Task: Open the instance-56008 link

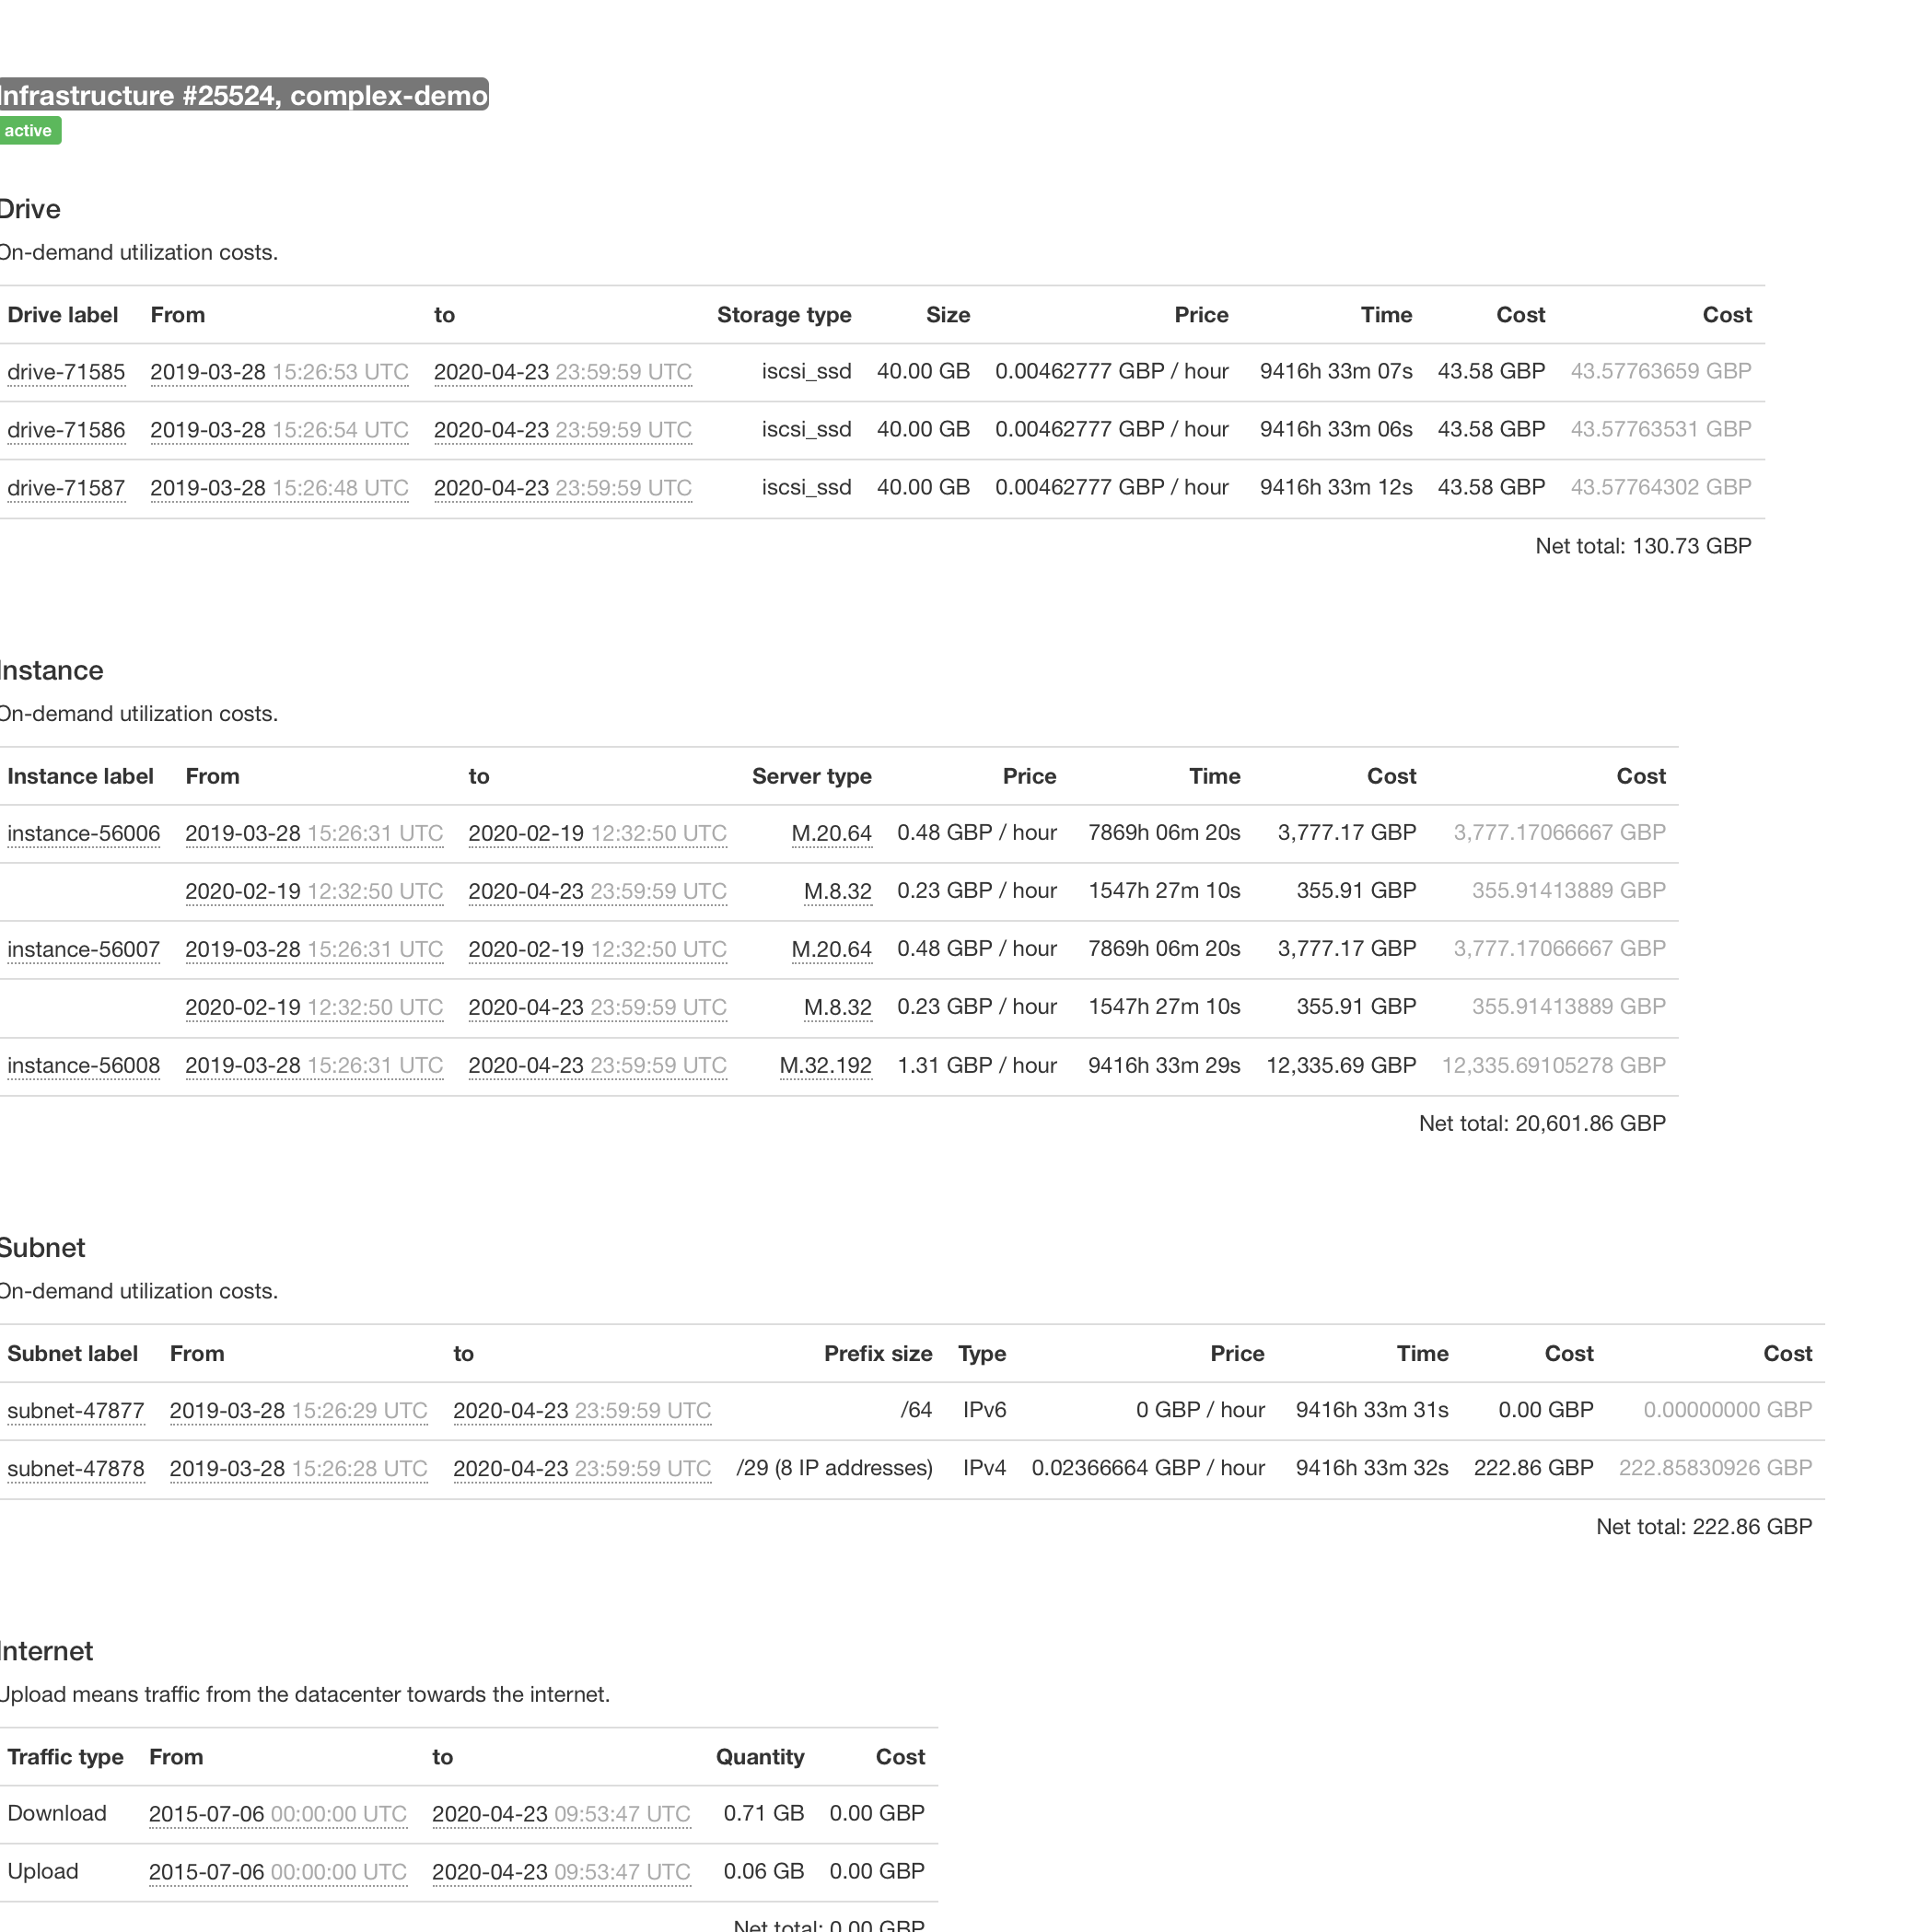Action: tap(83, 1066)
